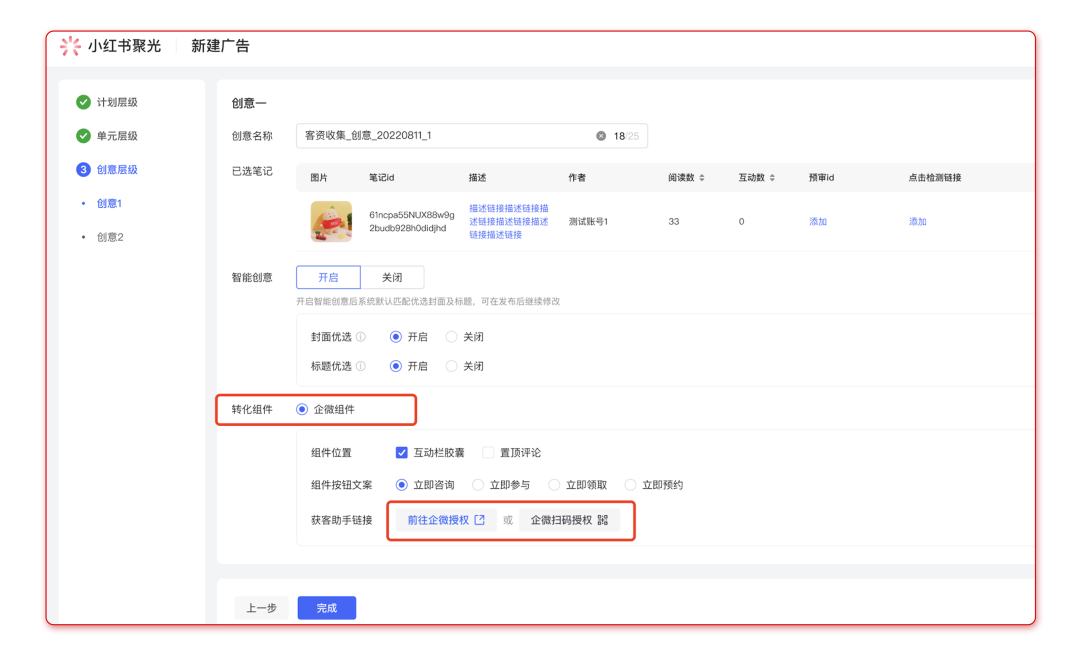Viewport: 1080px width, 668px height.
Task: Sort notes by 阅读数 column arrows
Action: [701, 178]
